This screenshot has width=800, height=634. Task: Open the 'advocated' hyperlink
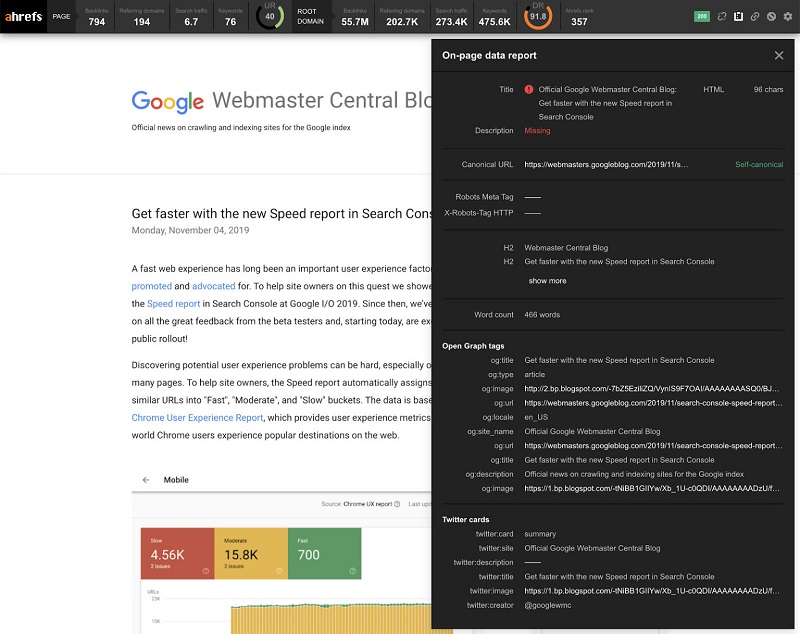click(x=213, y=286)
